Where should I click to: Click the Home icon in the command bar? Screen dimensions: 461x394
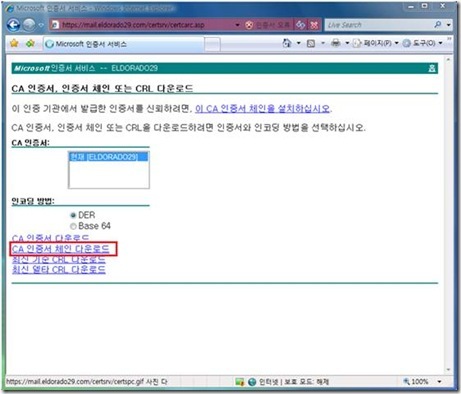(287, 43)
